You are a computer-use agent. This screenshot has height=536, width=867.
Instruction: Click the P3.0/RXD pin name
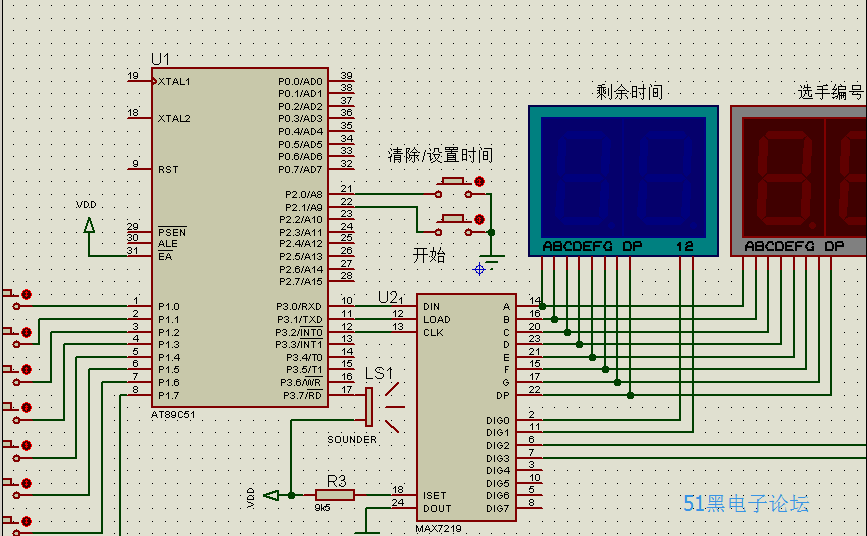(x=299, y=306)
